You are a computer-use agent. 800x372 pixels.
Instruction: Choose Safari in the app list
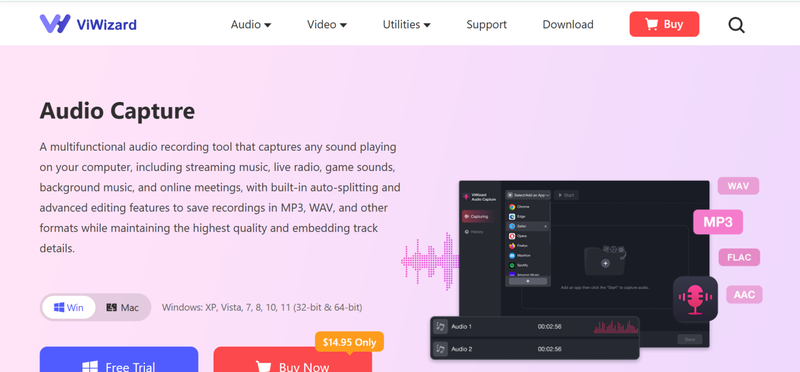point(528,226)
